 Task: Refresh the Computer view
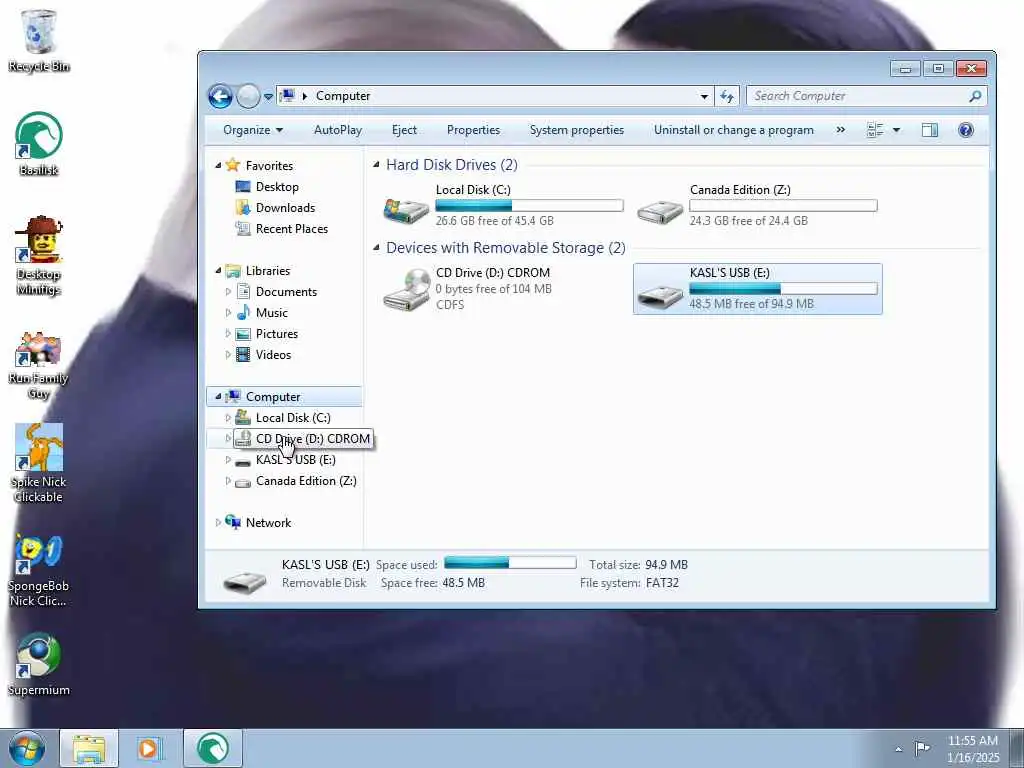[x=727, y=97]
